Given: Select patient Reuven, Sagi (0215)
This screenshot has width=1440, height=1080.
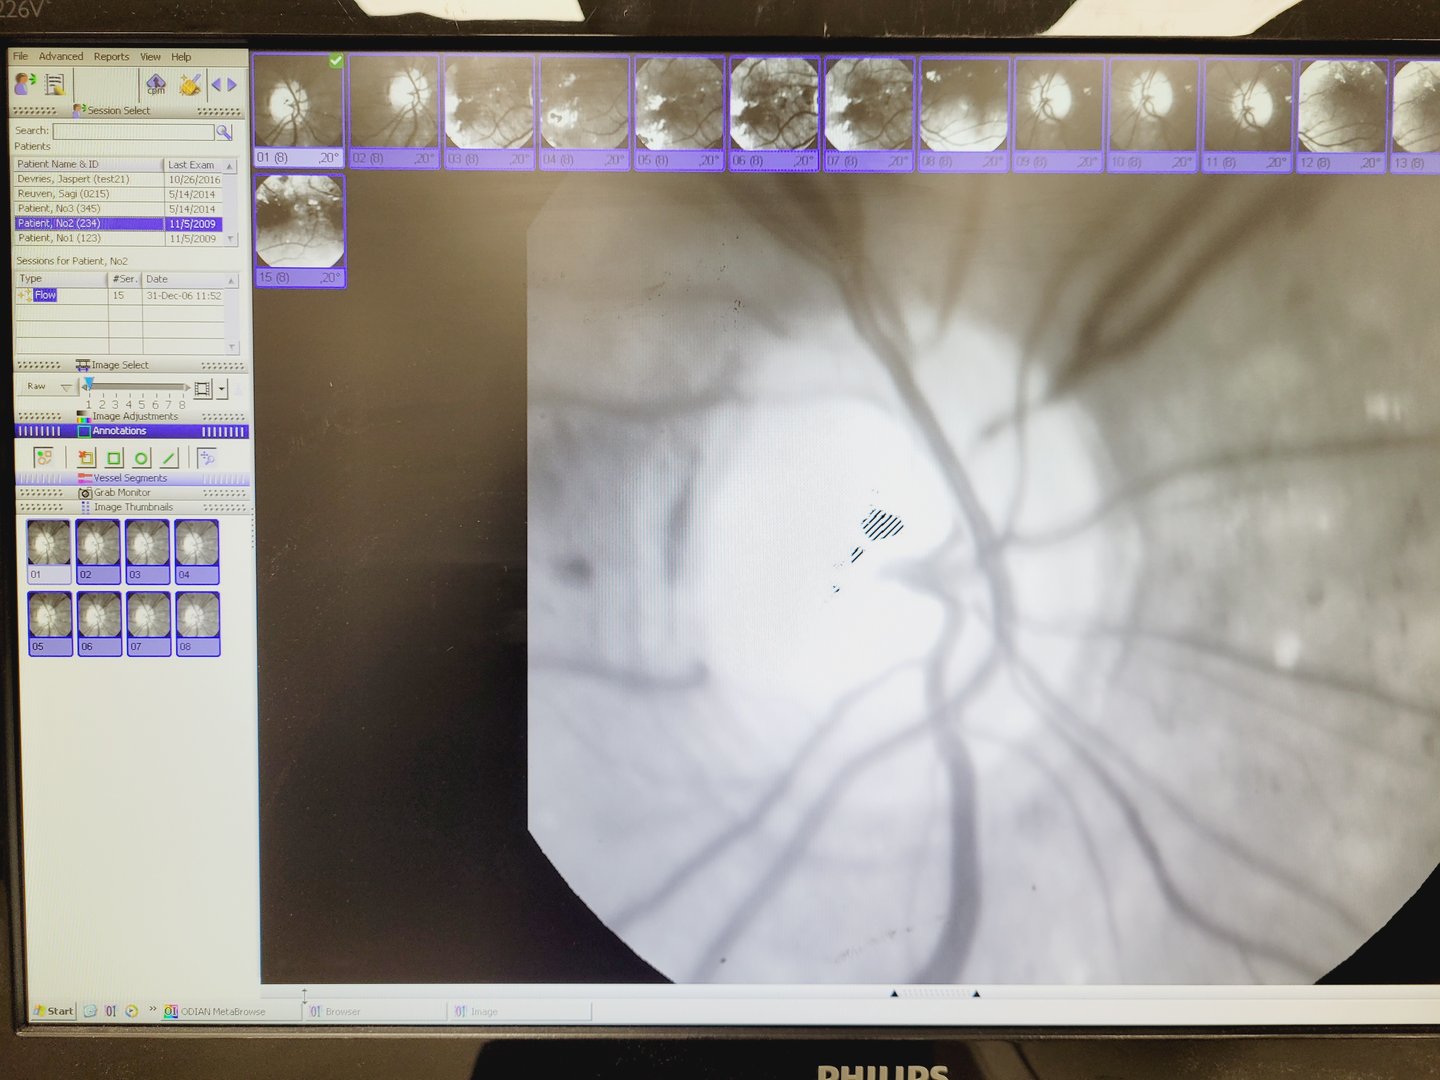Looking at the screenshot, I should [x=119, y=194].
